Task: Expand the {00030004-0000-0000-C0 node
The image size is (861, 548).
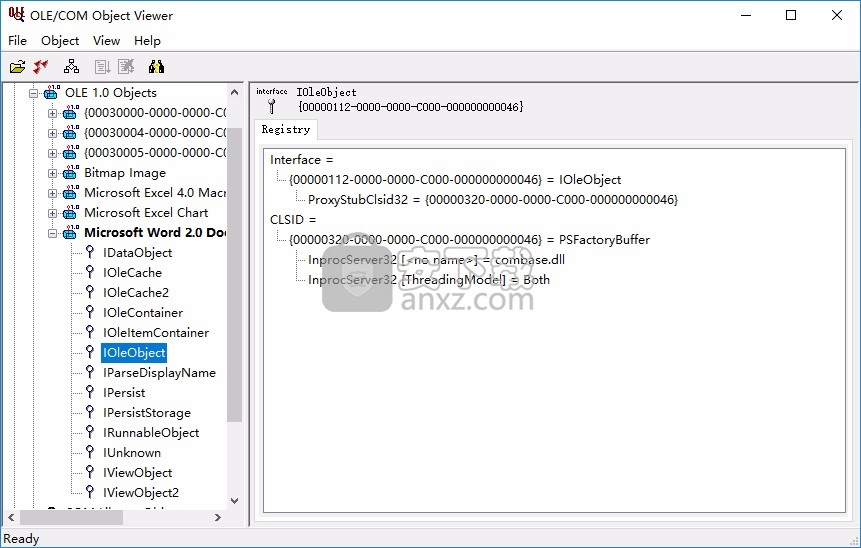Action: point(52,133)
